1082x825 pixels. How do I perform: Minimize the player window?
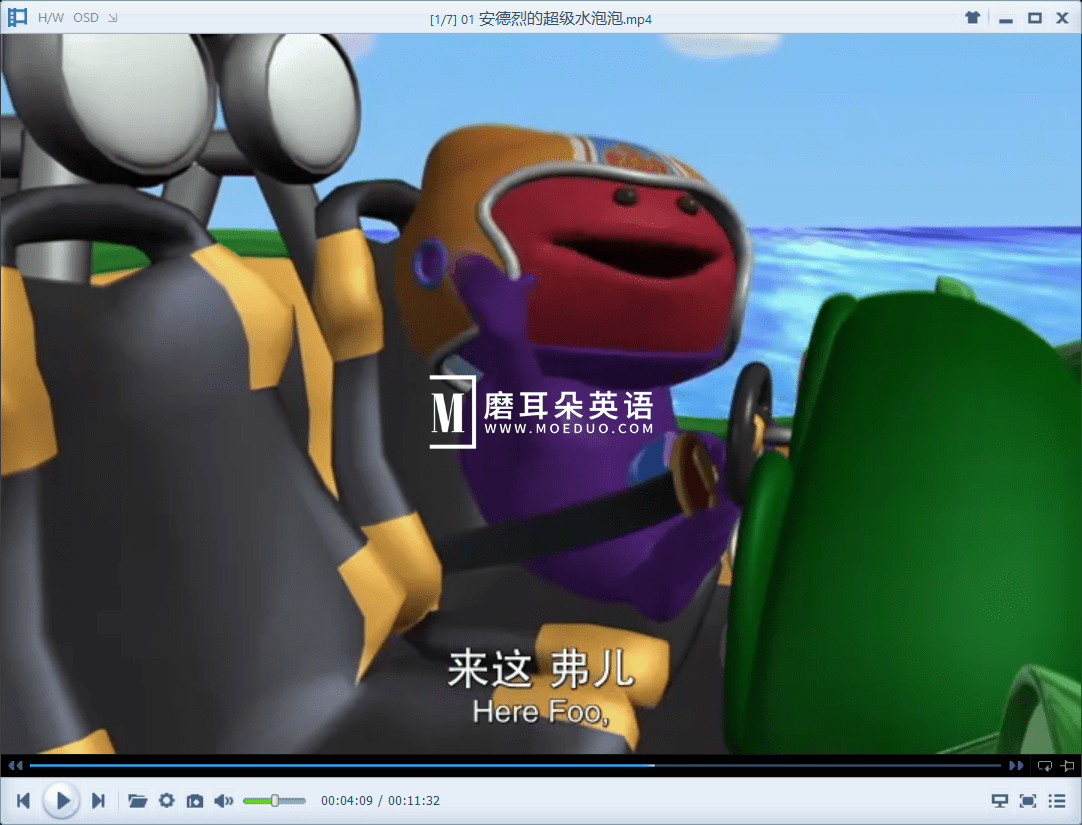1005,19
